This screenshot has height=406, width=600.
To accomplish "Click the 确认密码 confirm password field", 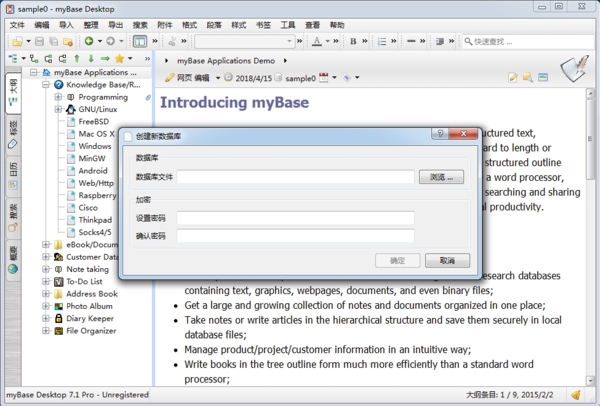I will tap(295, 236).
